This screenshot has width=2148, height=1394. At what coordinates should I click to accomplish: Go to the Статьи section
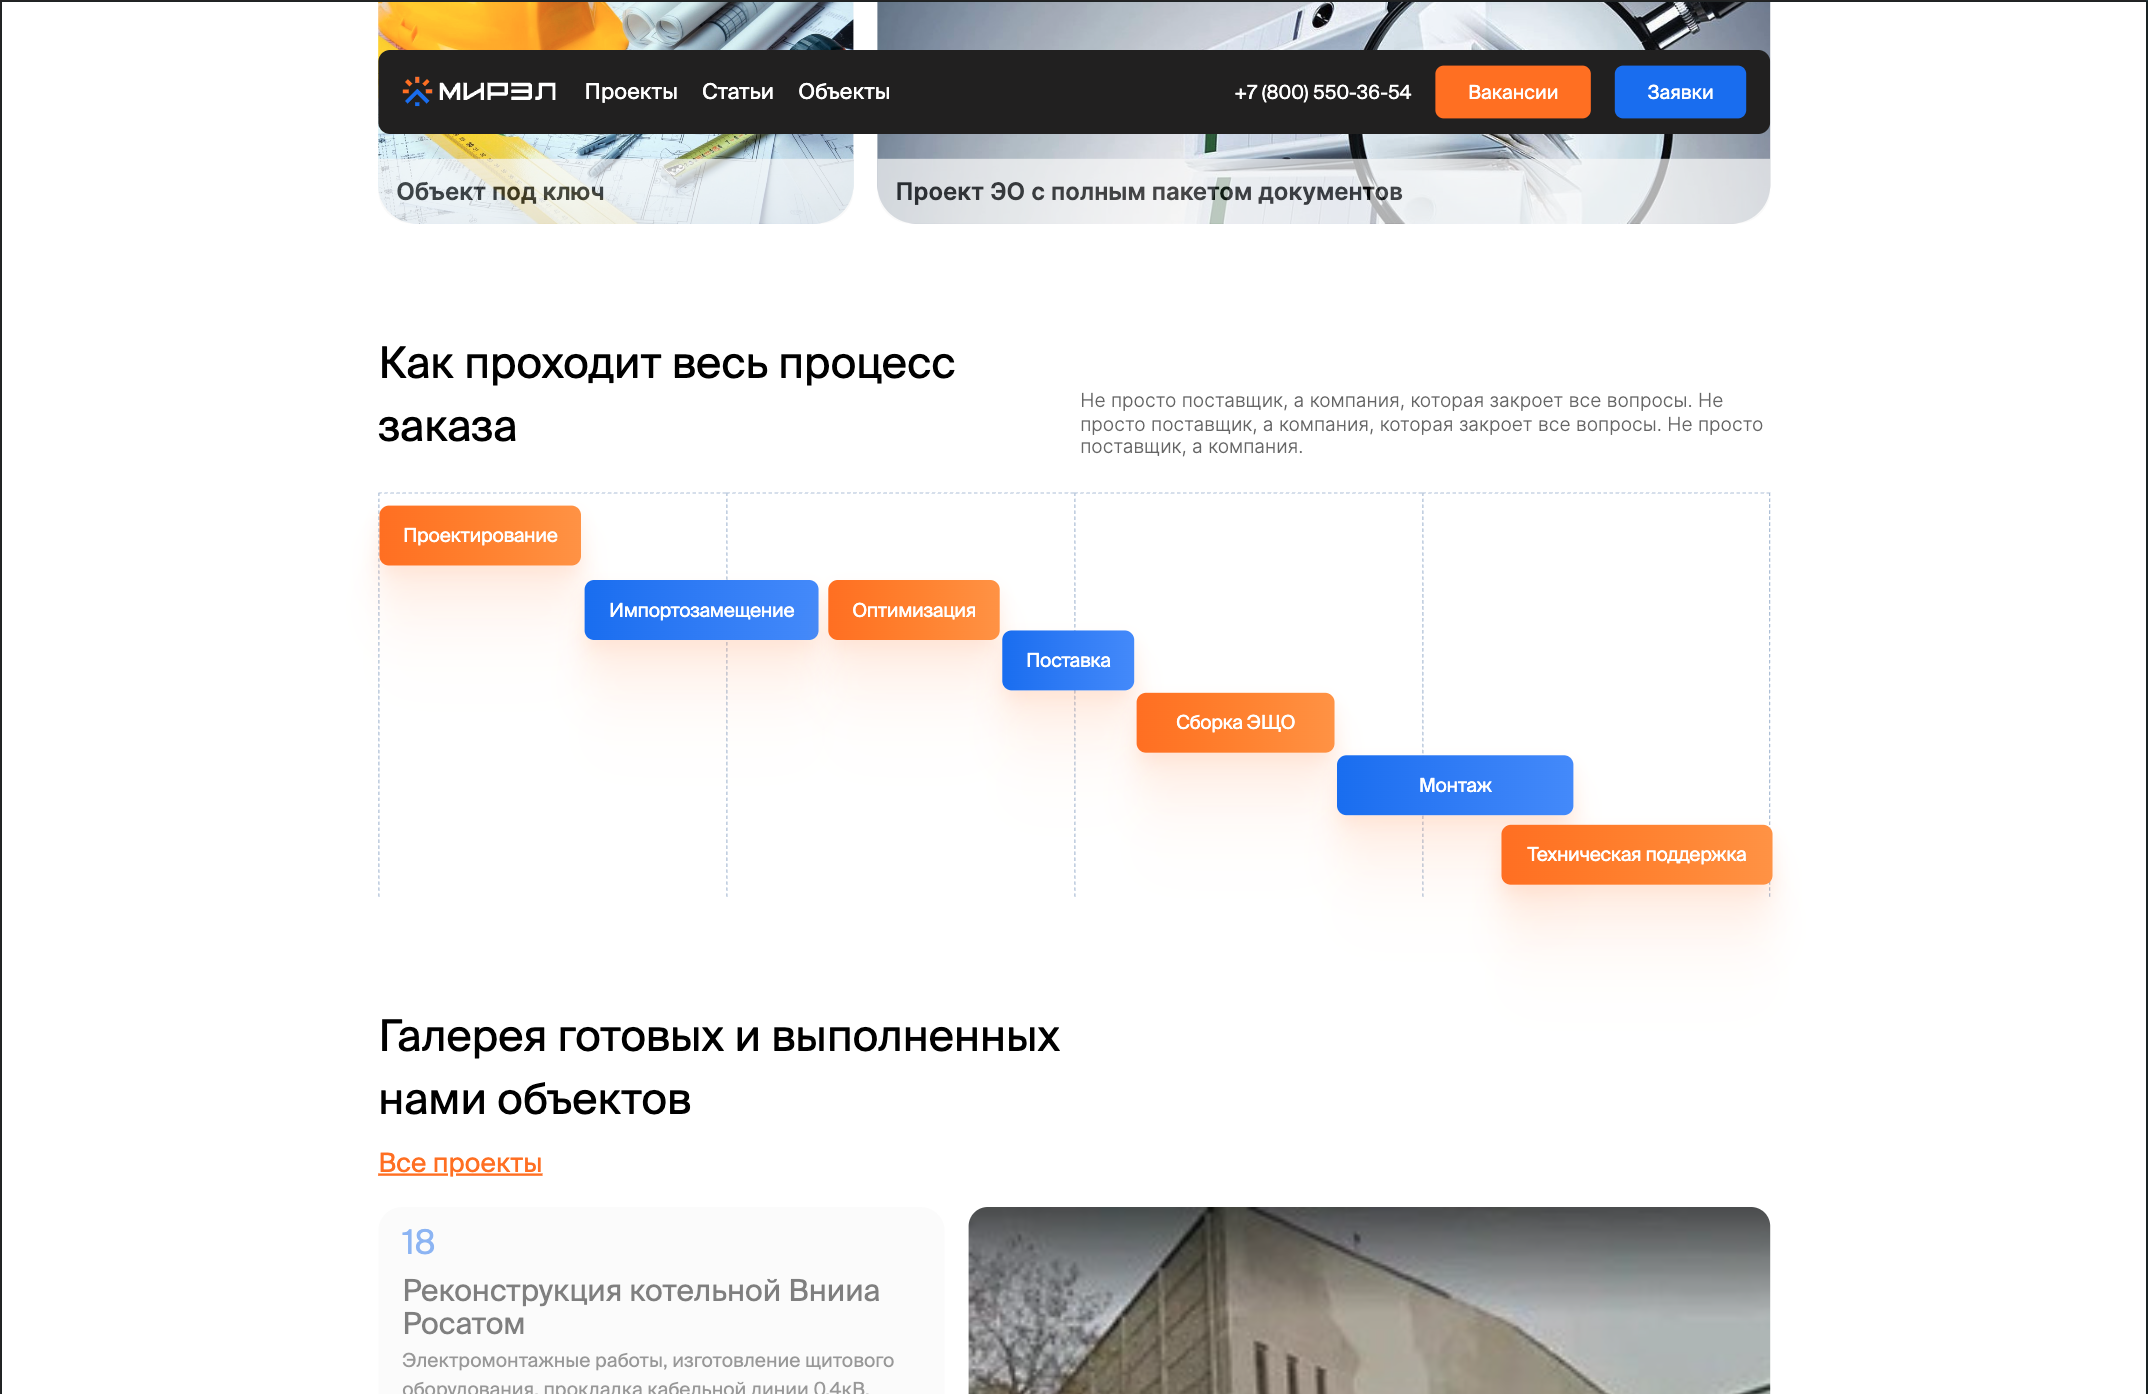(x=737, y=92)
